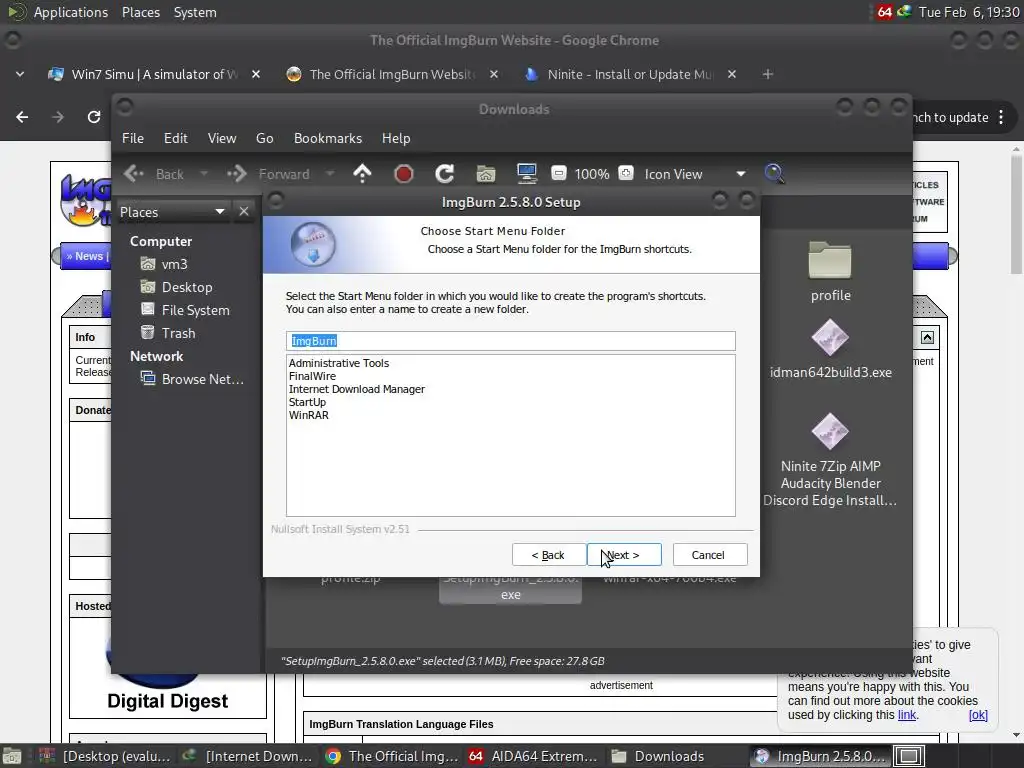Screen dimensions: 1024x768
Task: Open the Places menu in top panel
Action: [141, 12]
